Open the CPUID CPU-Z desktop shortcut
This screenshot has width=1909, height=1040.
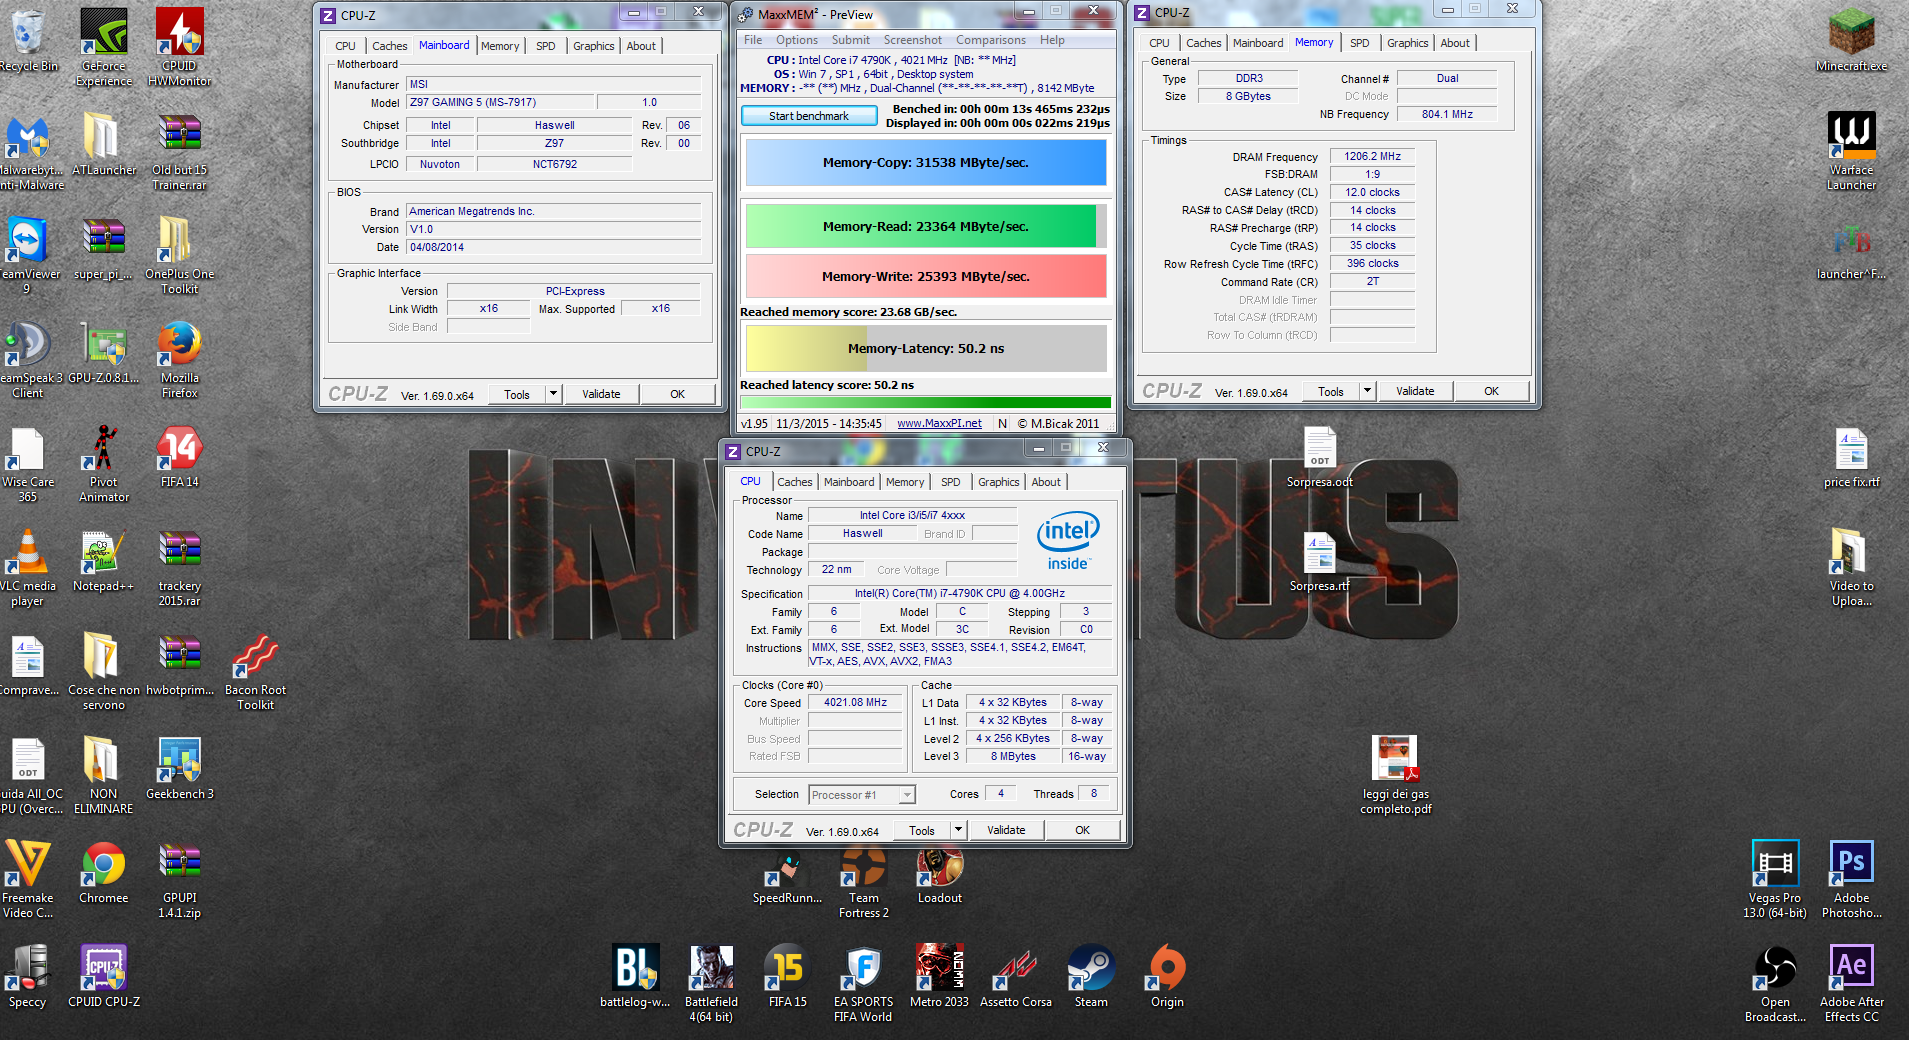coord(104,976)
